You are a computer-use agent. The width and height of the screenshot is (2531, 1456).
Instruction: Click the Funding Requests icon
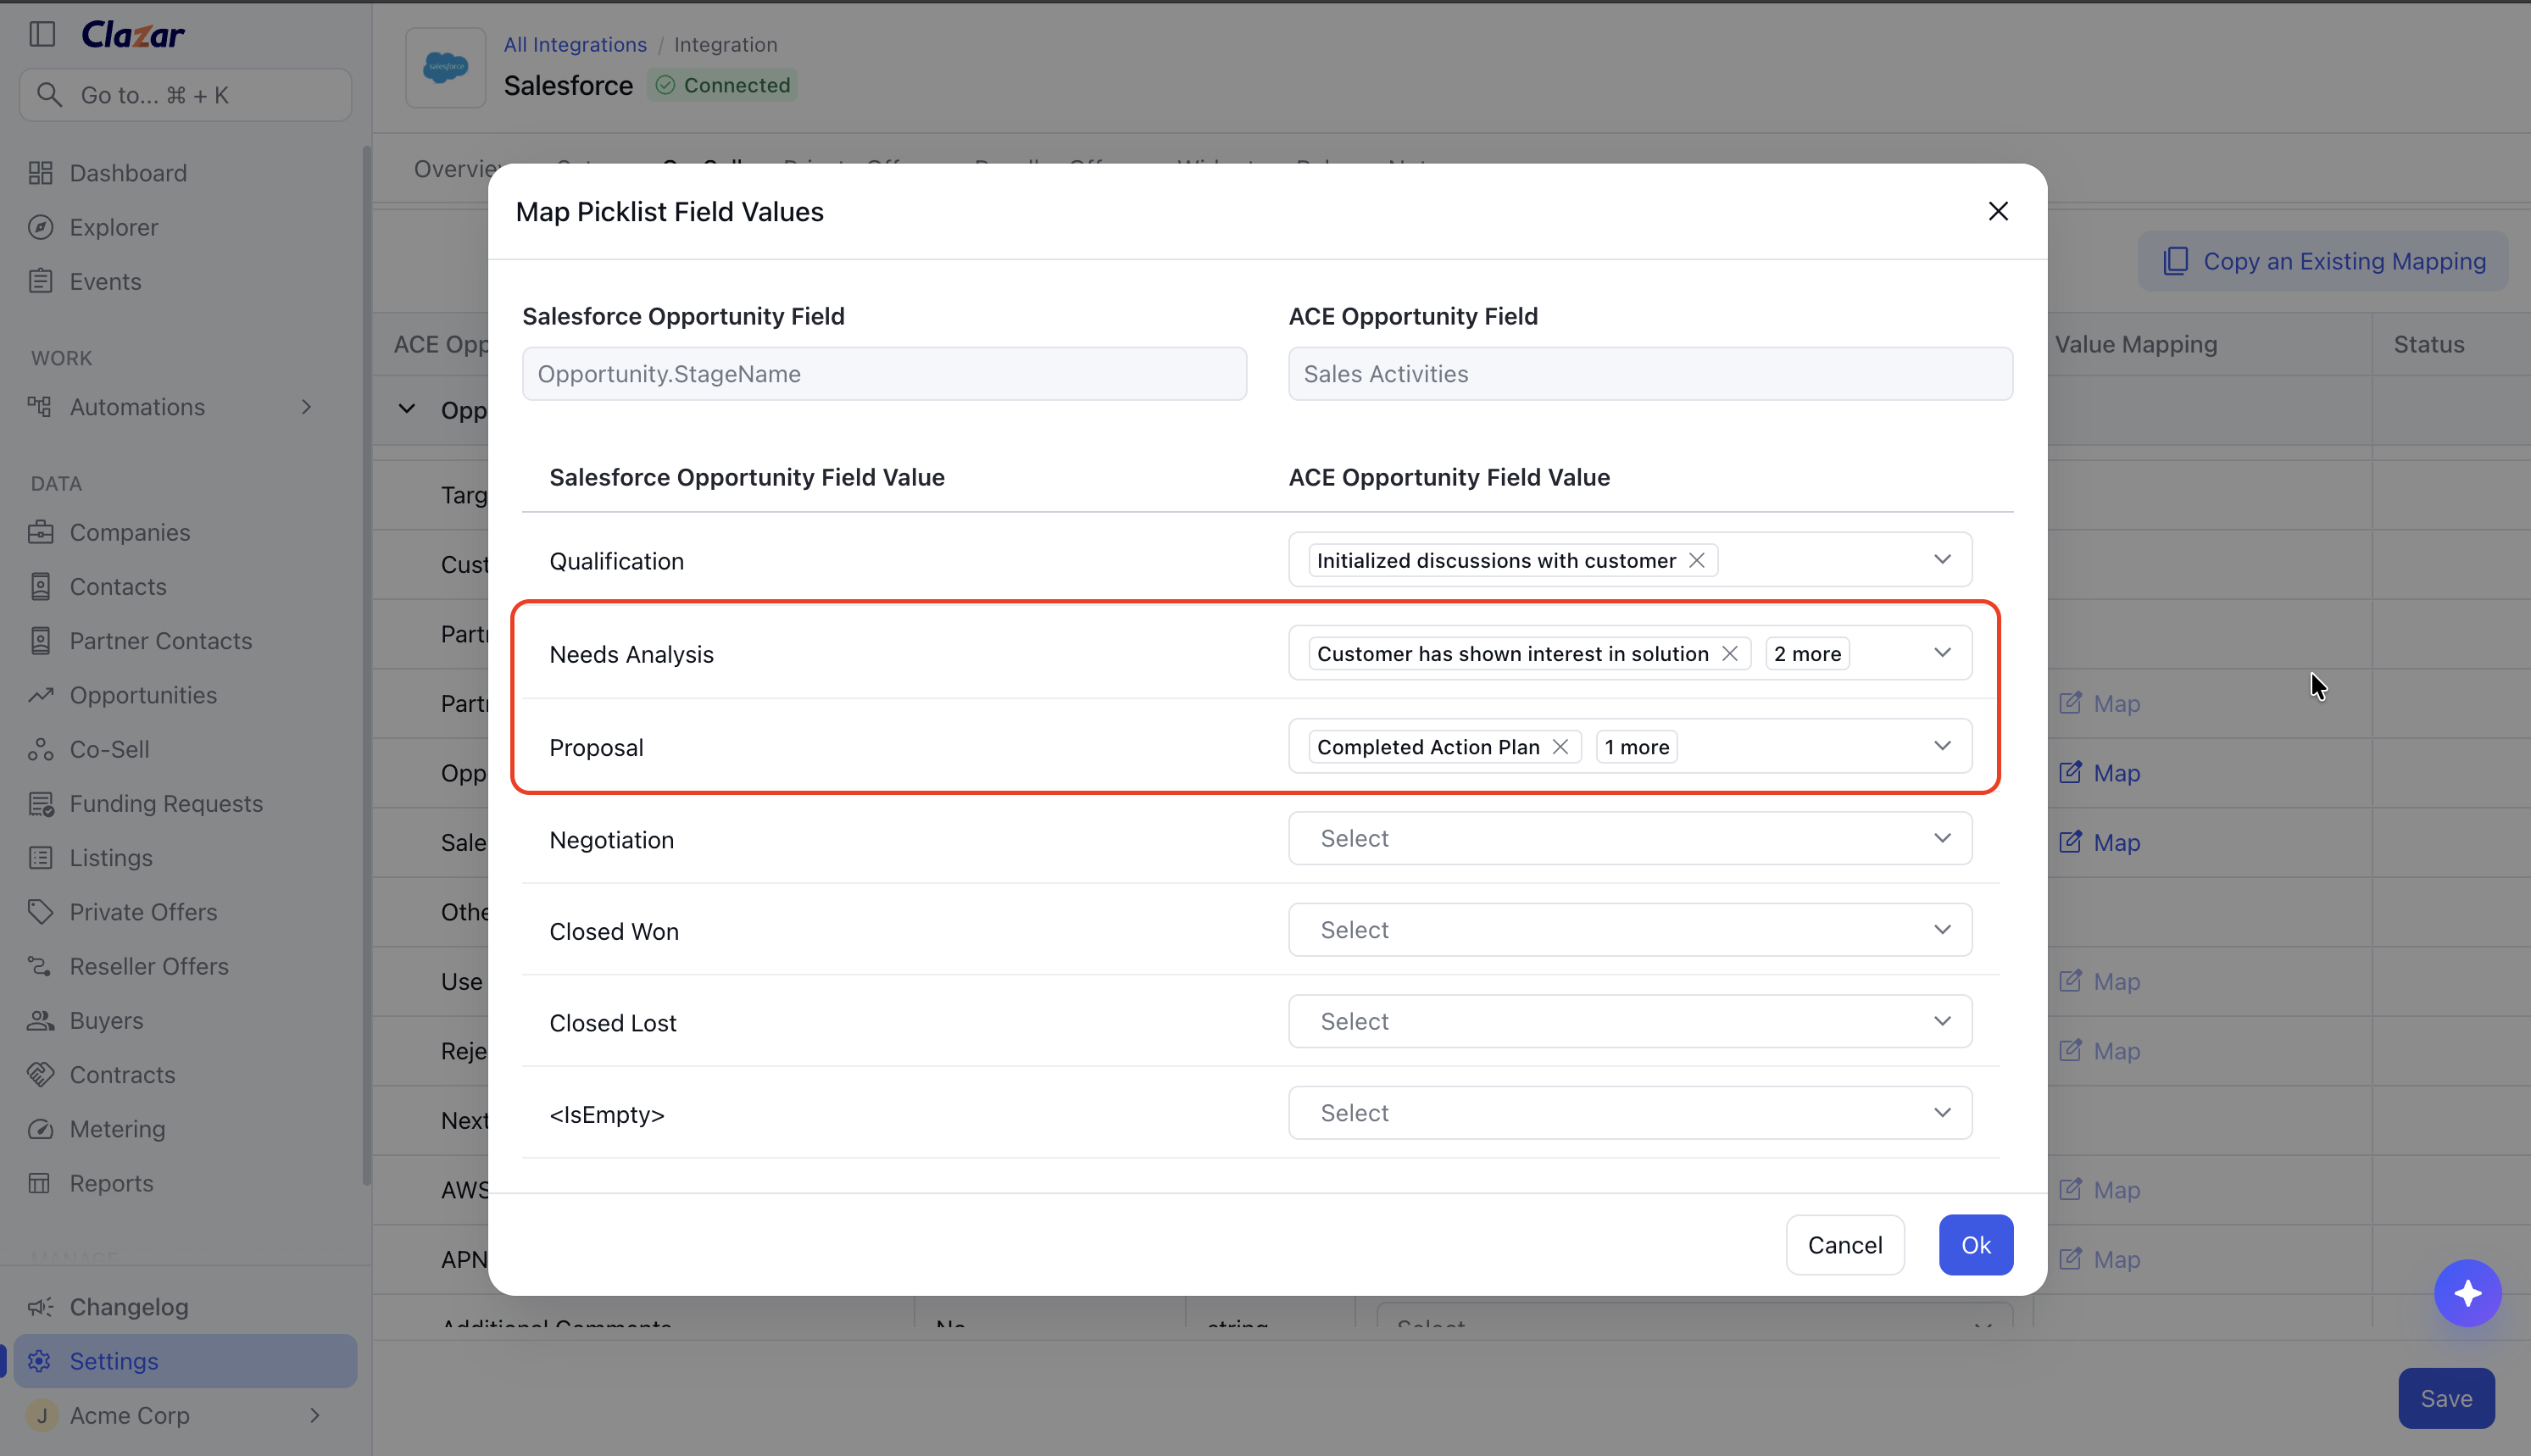pyautogui.click(x=41, y=803)
